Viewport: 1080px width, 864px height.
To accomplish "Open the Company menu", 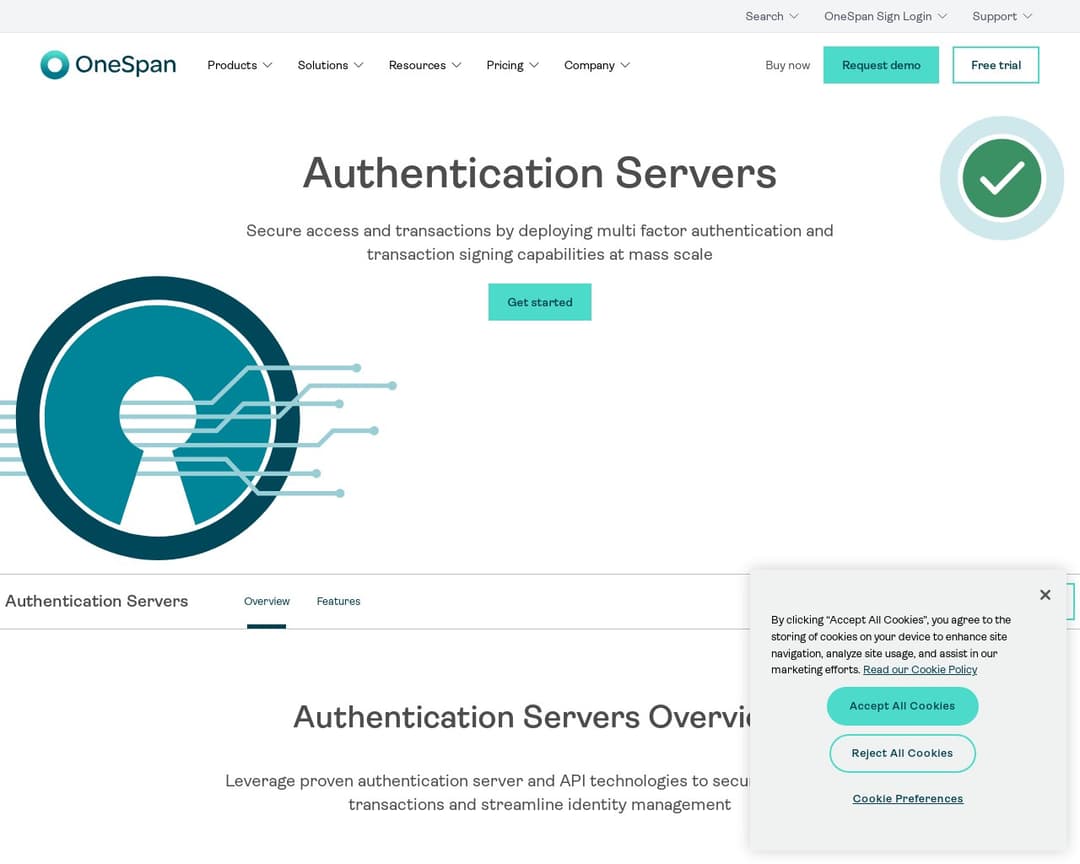I will [596, 65].
